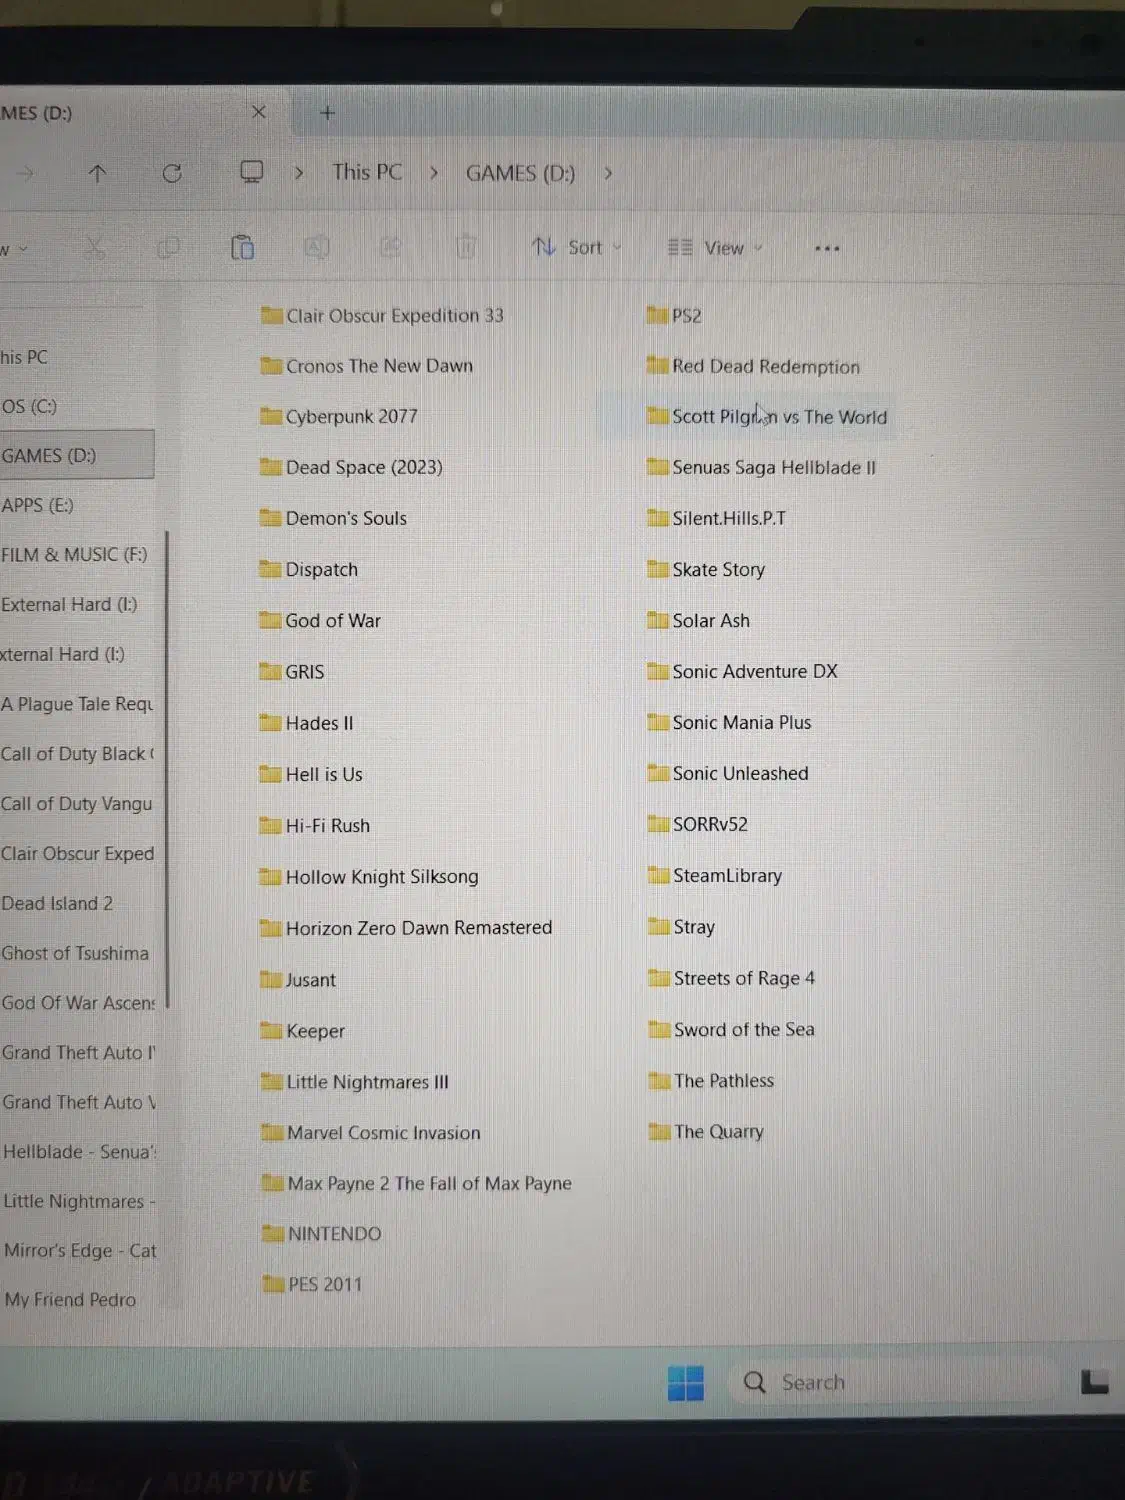Select Skate Story folder
This screenshot has height=1500, width=1125.
pyautogui.click(x=706, y=569)
